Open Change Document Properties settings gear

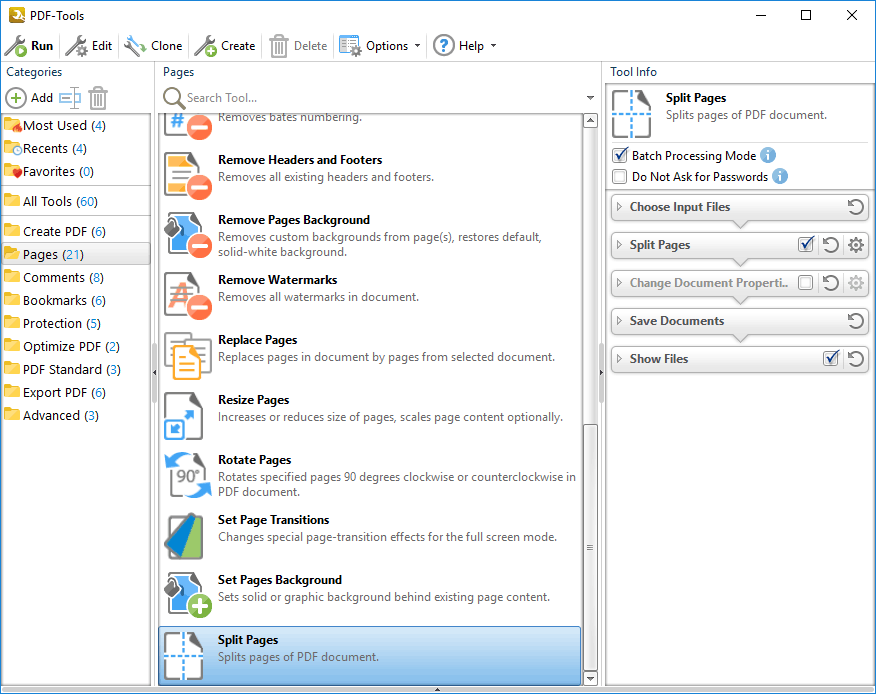pyautogui.click(x=856, y=283)
